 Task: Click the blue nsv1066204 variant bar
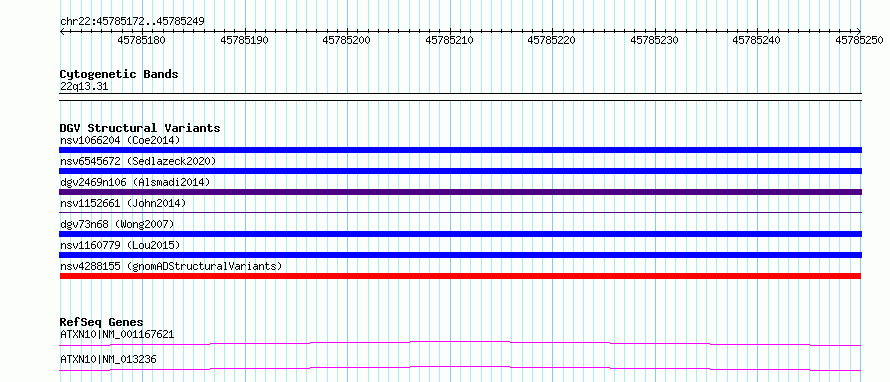460,150
